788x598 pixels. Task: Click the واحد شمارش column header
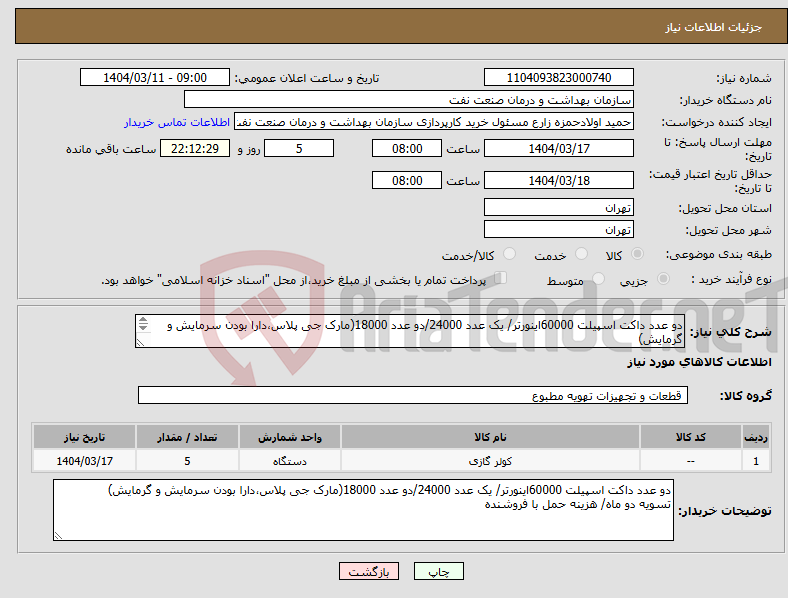[290, 437]
